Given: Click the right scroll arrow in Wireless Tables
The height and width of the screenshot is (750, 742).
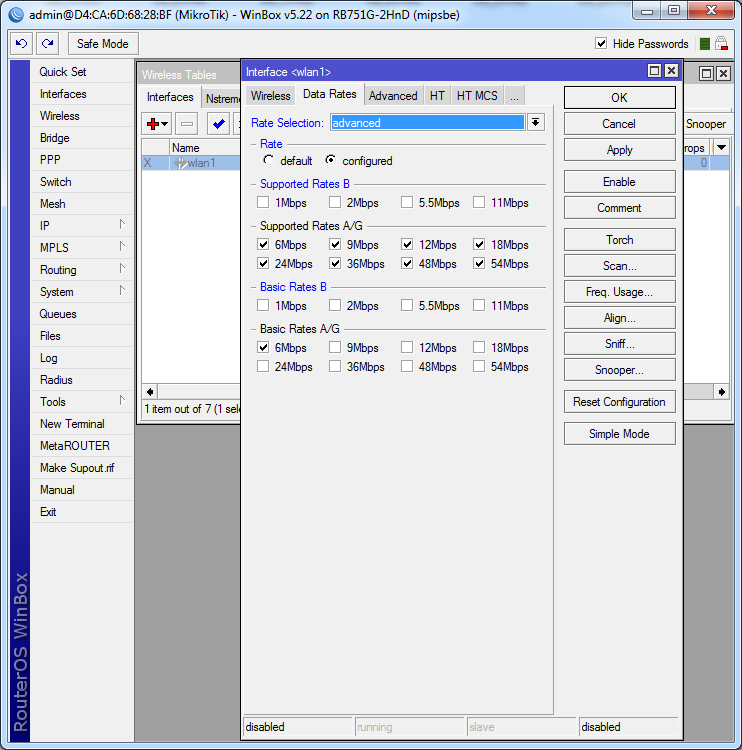Looking at the screenshot, I should (x=721, y=392).
